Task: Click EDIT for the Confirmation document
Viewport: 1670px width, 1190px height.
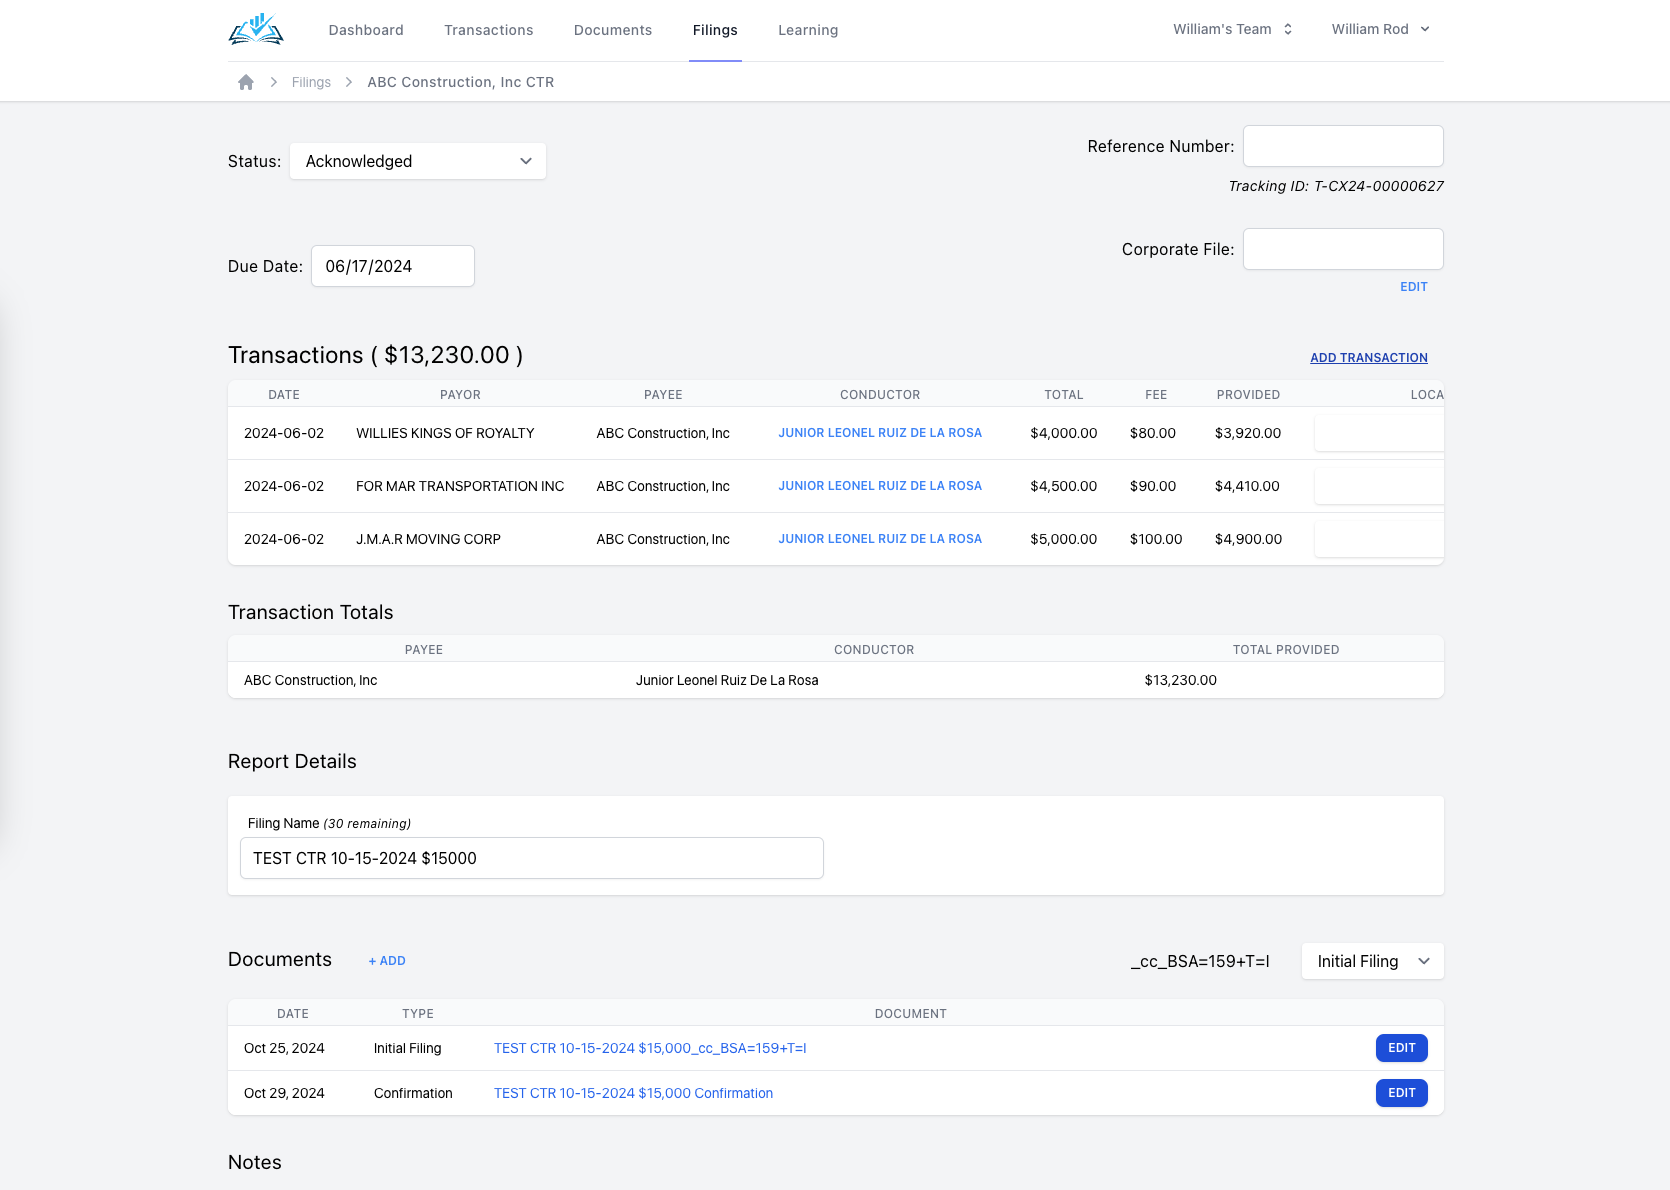Action: (x=1402, y=1093)
